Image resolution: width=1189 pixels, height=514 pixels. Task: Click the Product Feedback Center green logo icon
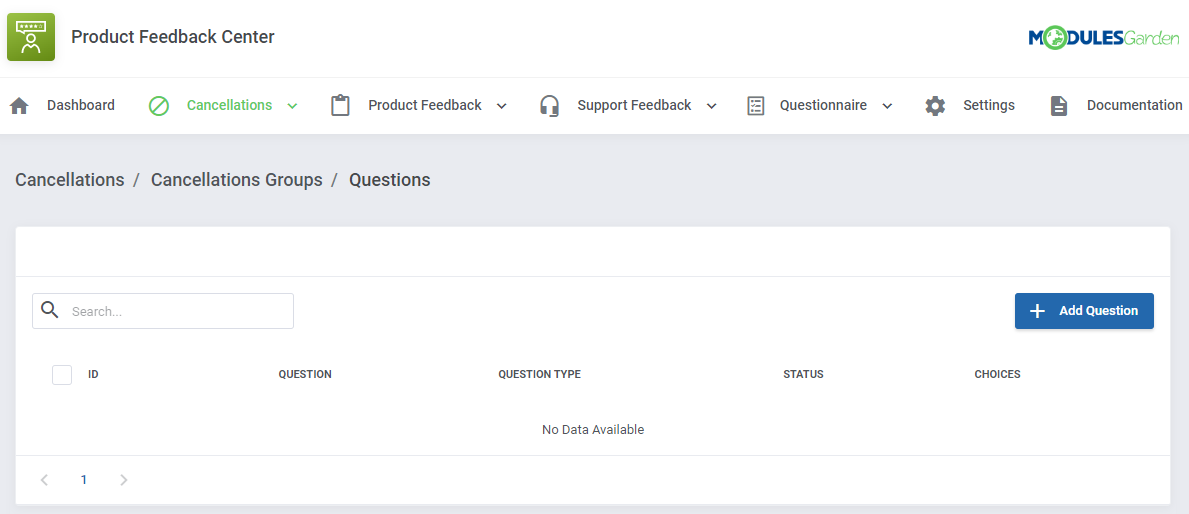tap(31, 36)
